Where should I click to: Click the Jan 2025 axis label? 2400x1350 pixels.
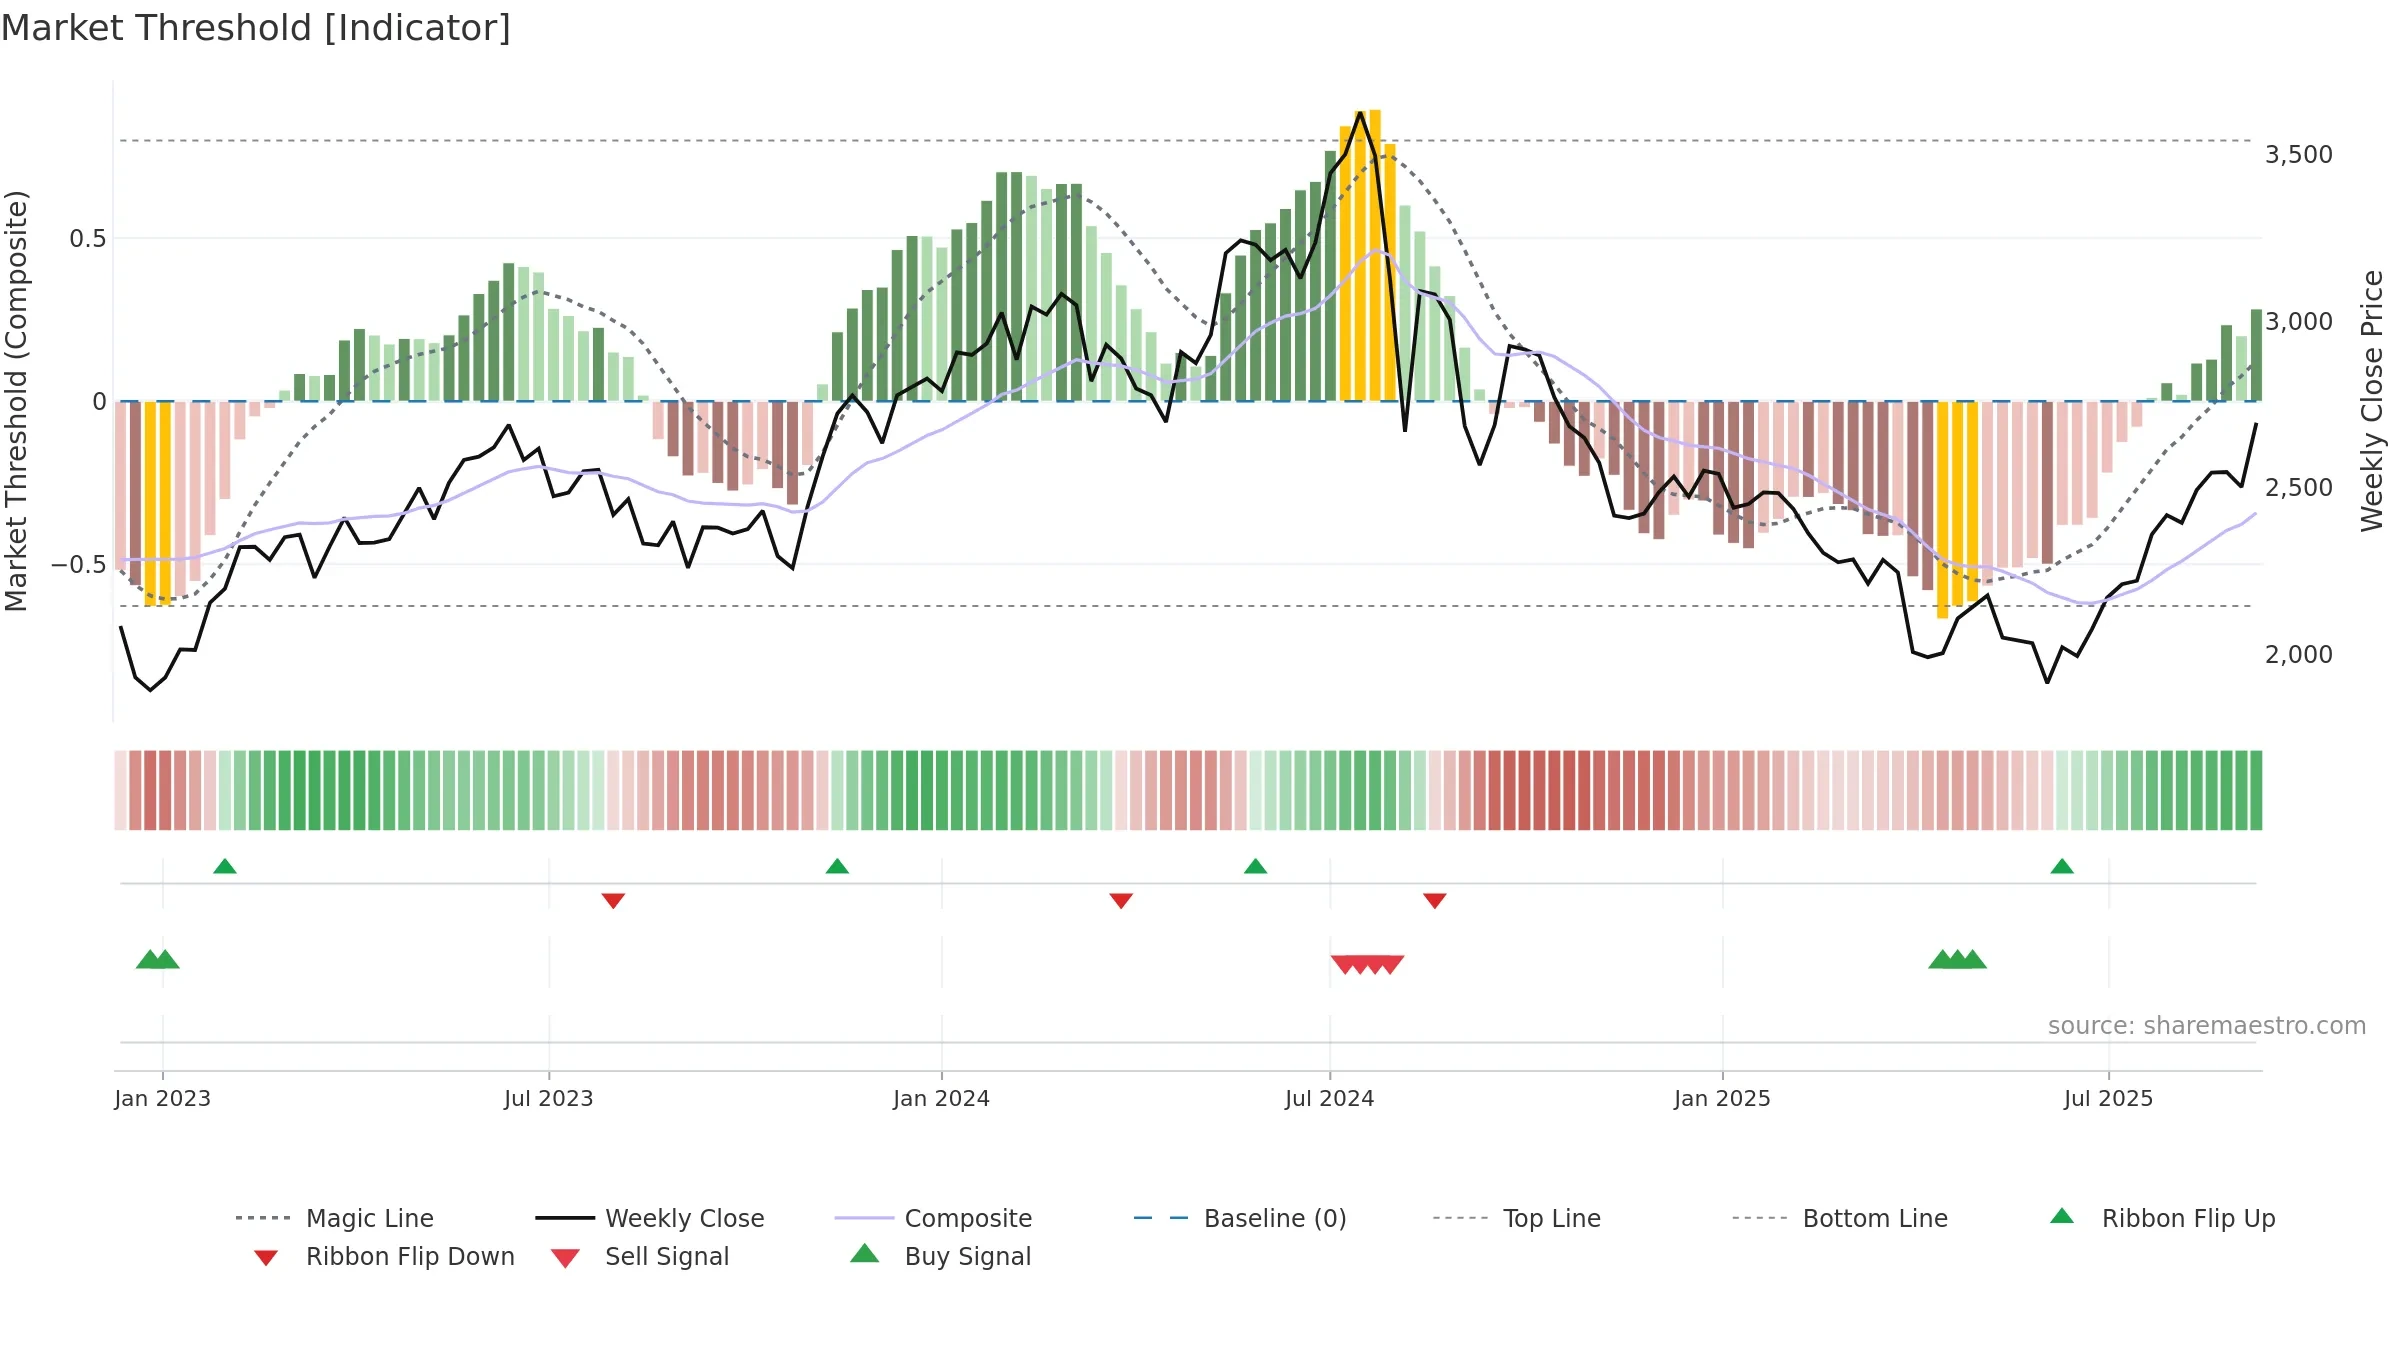(1722, 1098)
